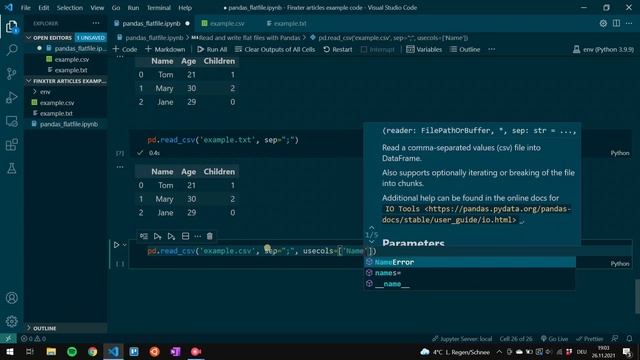Open the Manage gear in activity bar
640x360 pixels.
(x=11, y=321)
